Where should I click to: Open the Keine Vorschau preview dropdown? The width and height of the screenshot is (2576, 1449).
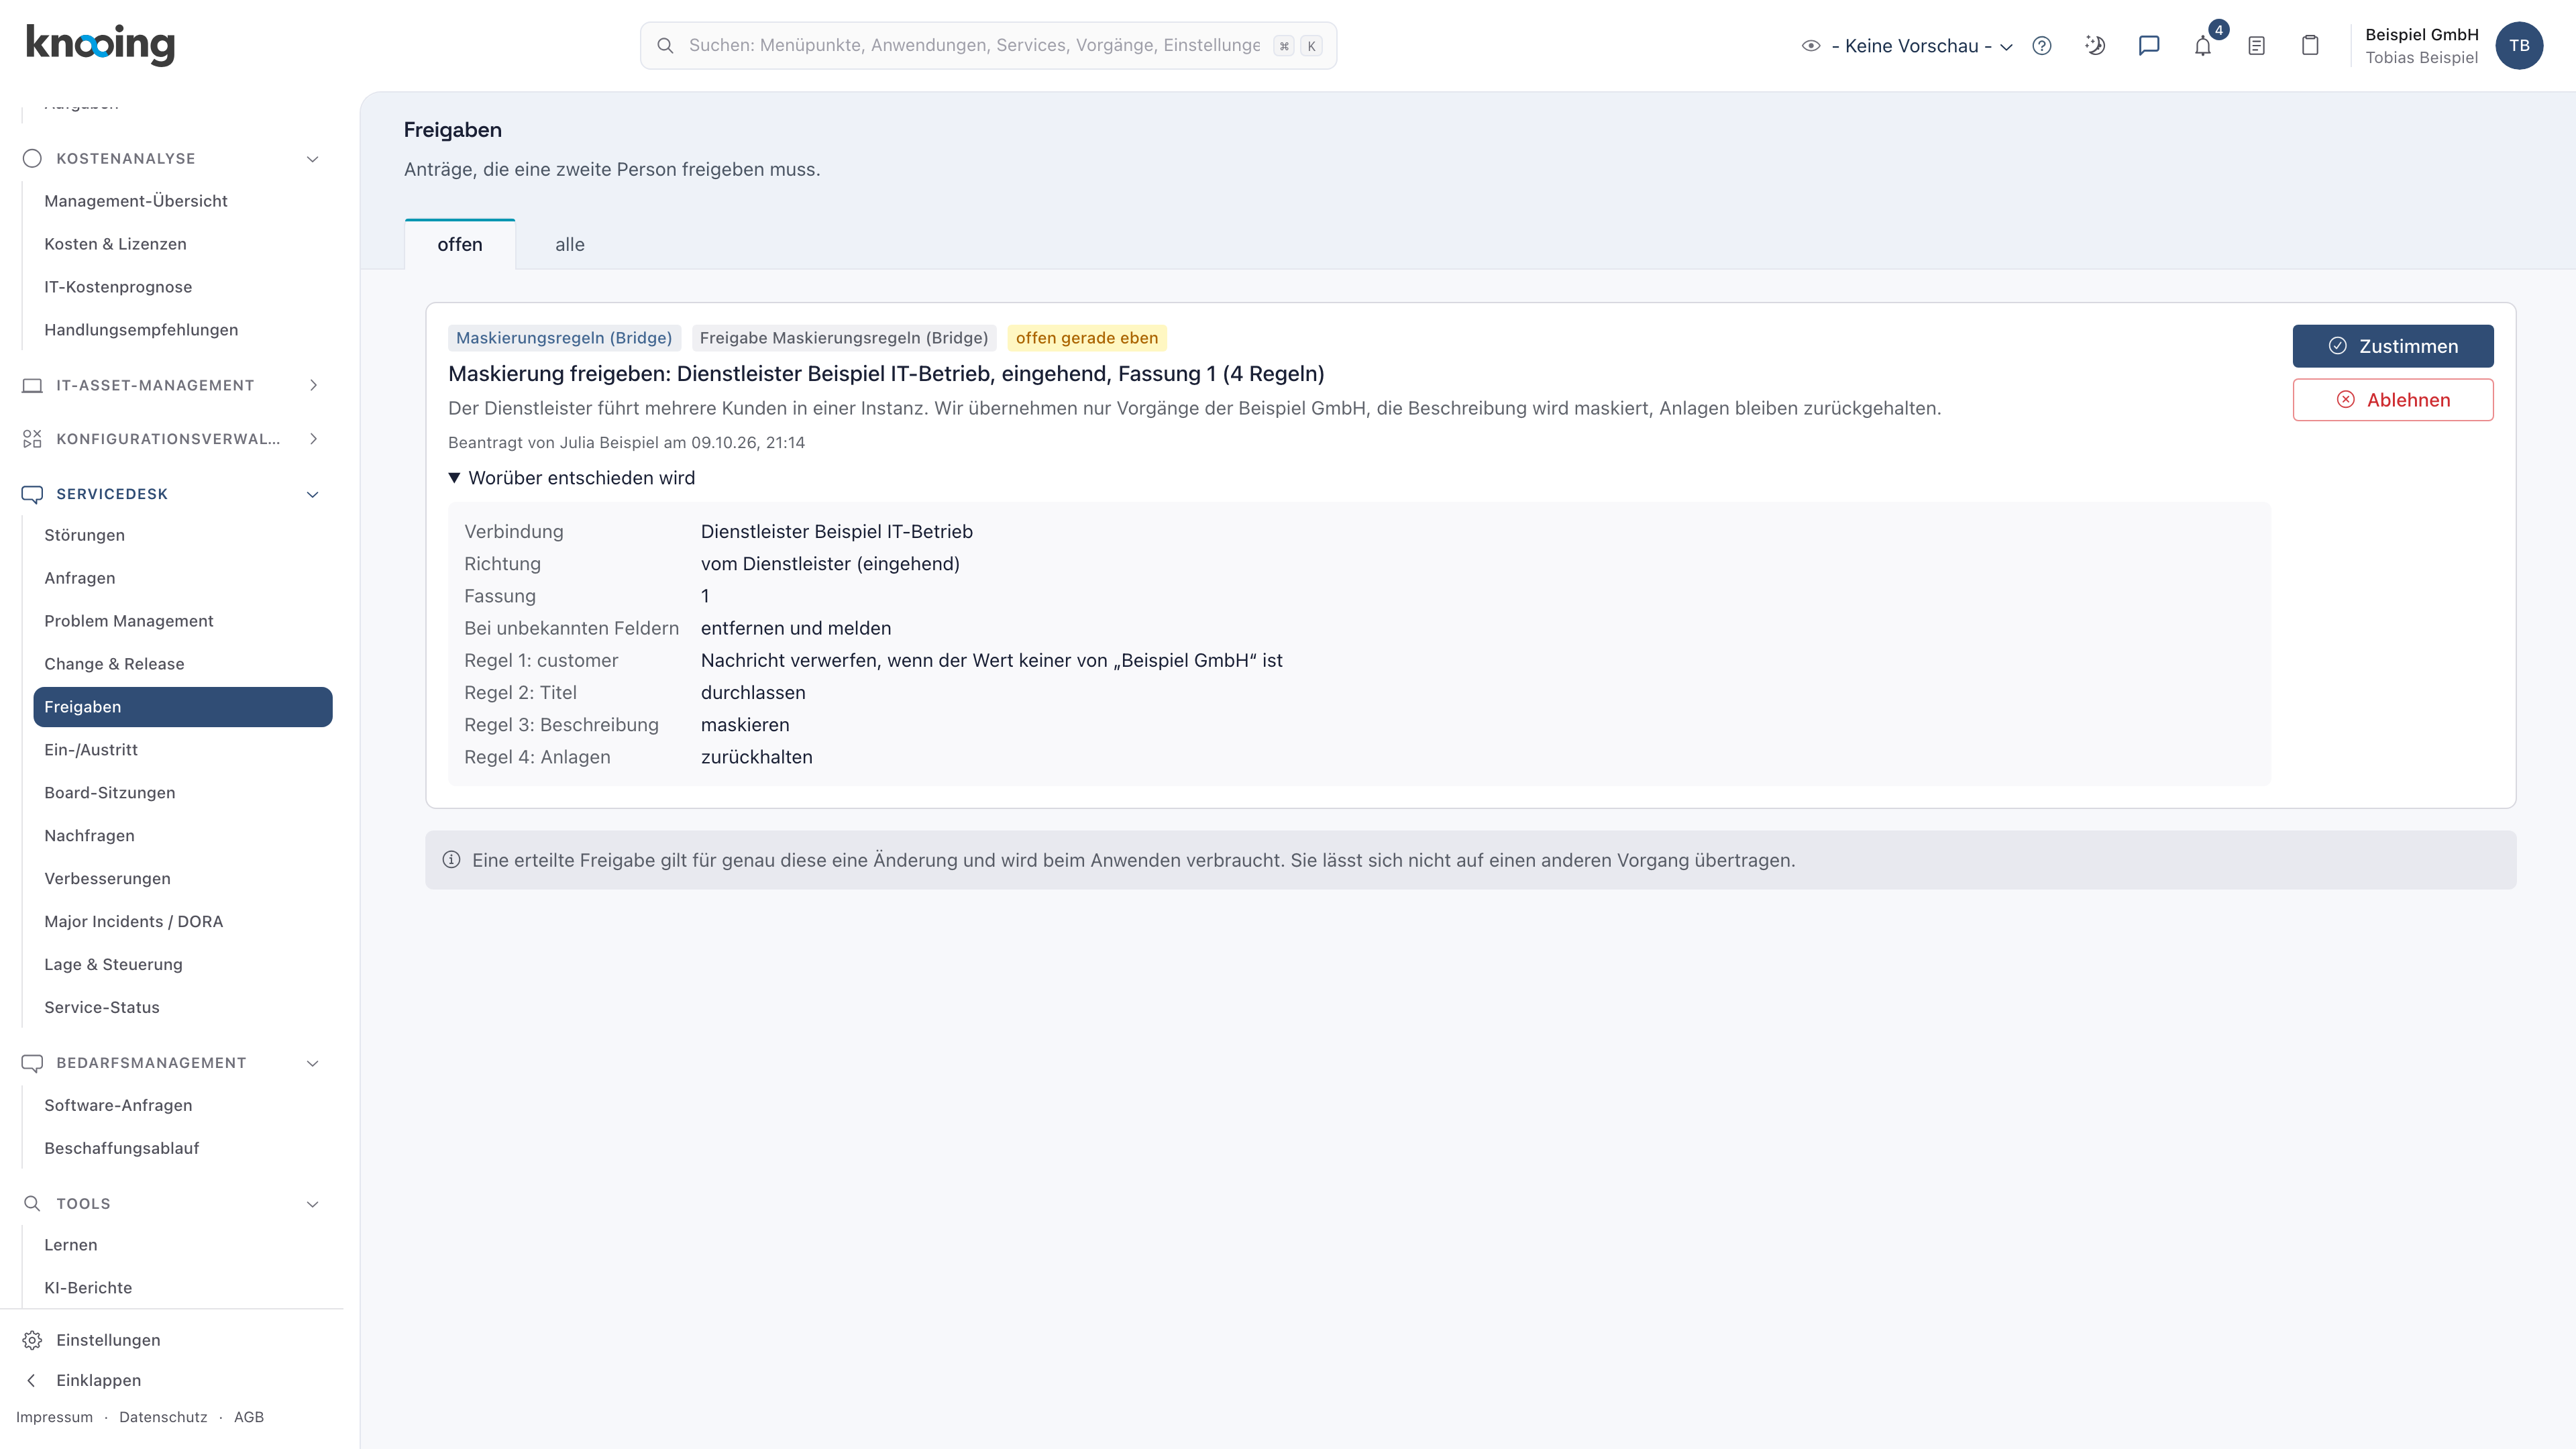pos(1907,46)
